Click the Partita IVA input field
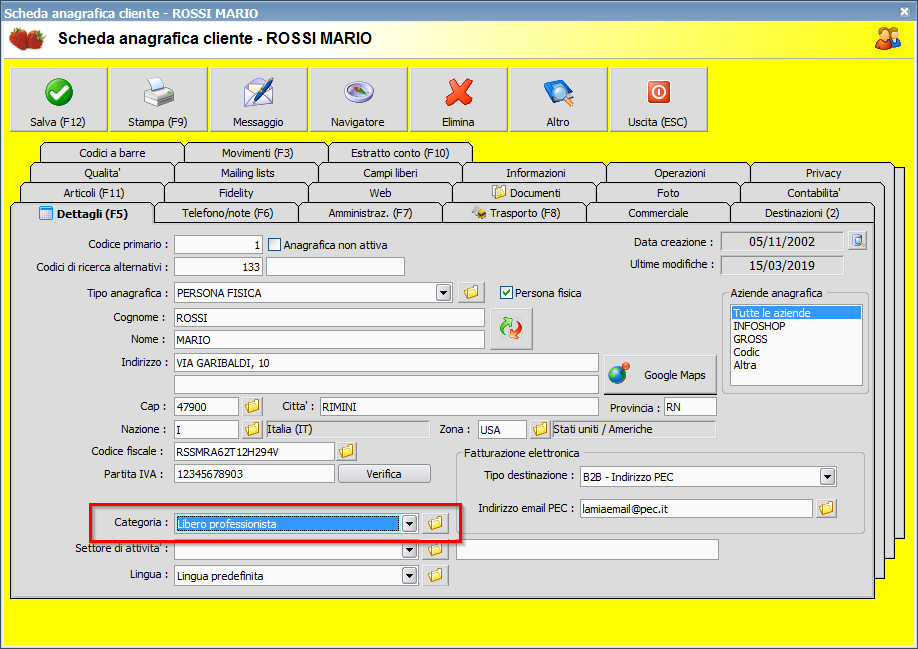This screenshot has width=918, height=649. click(254, 473)
